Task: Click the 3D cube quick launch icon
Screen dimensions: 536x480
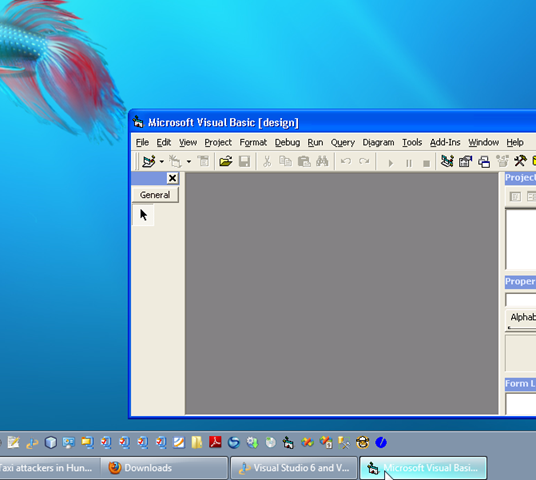Action: pyautogui.click(x=51, y=442)
